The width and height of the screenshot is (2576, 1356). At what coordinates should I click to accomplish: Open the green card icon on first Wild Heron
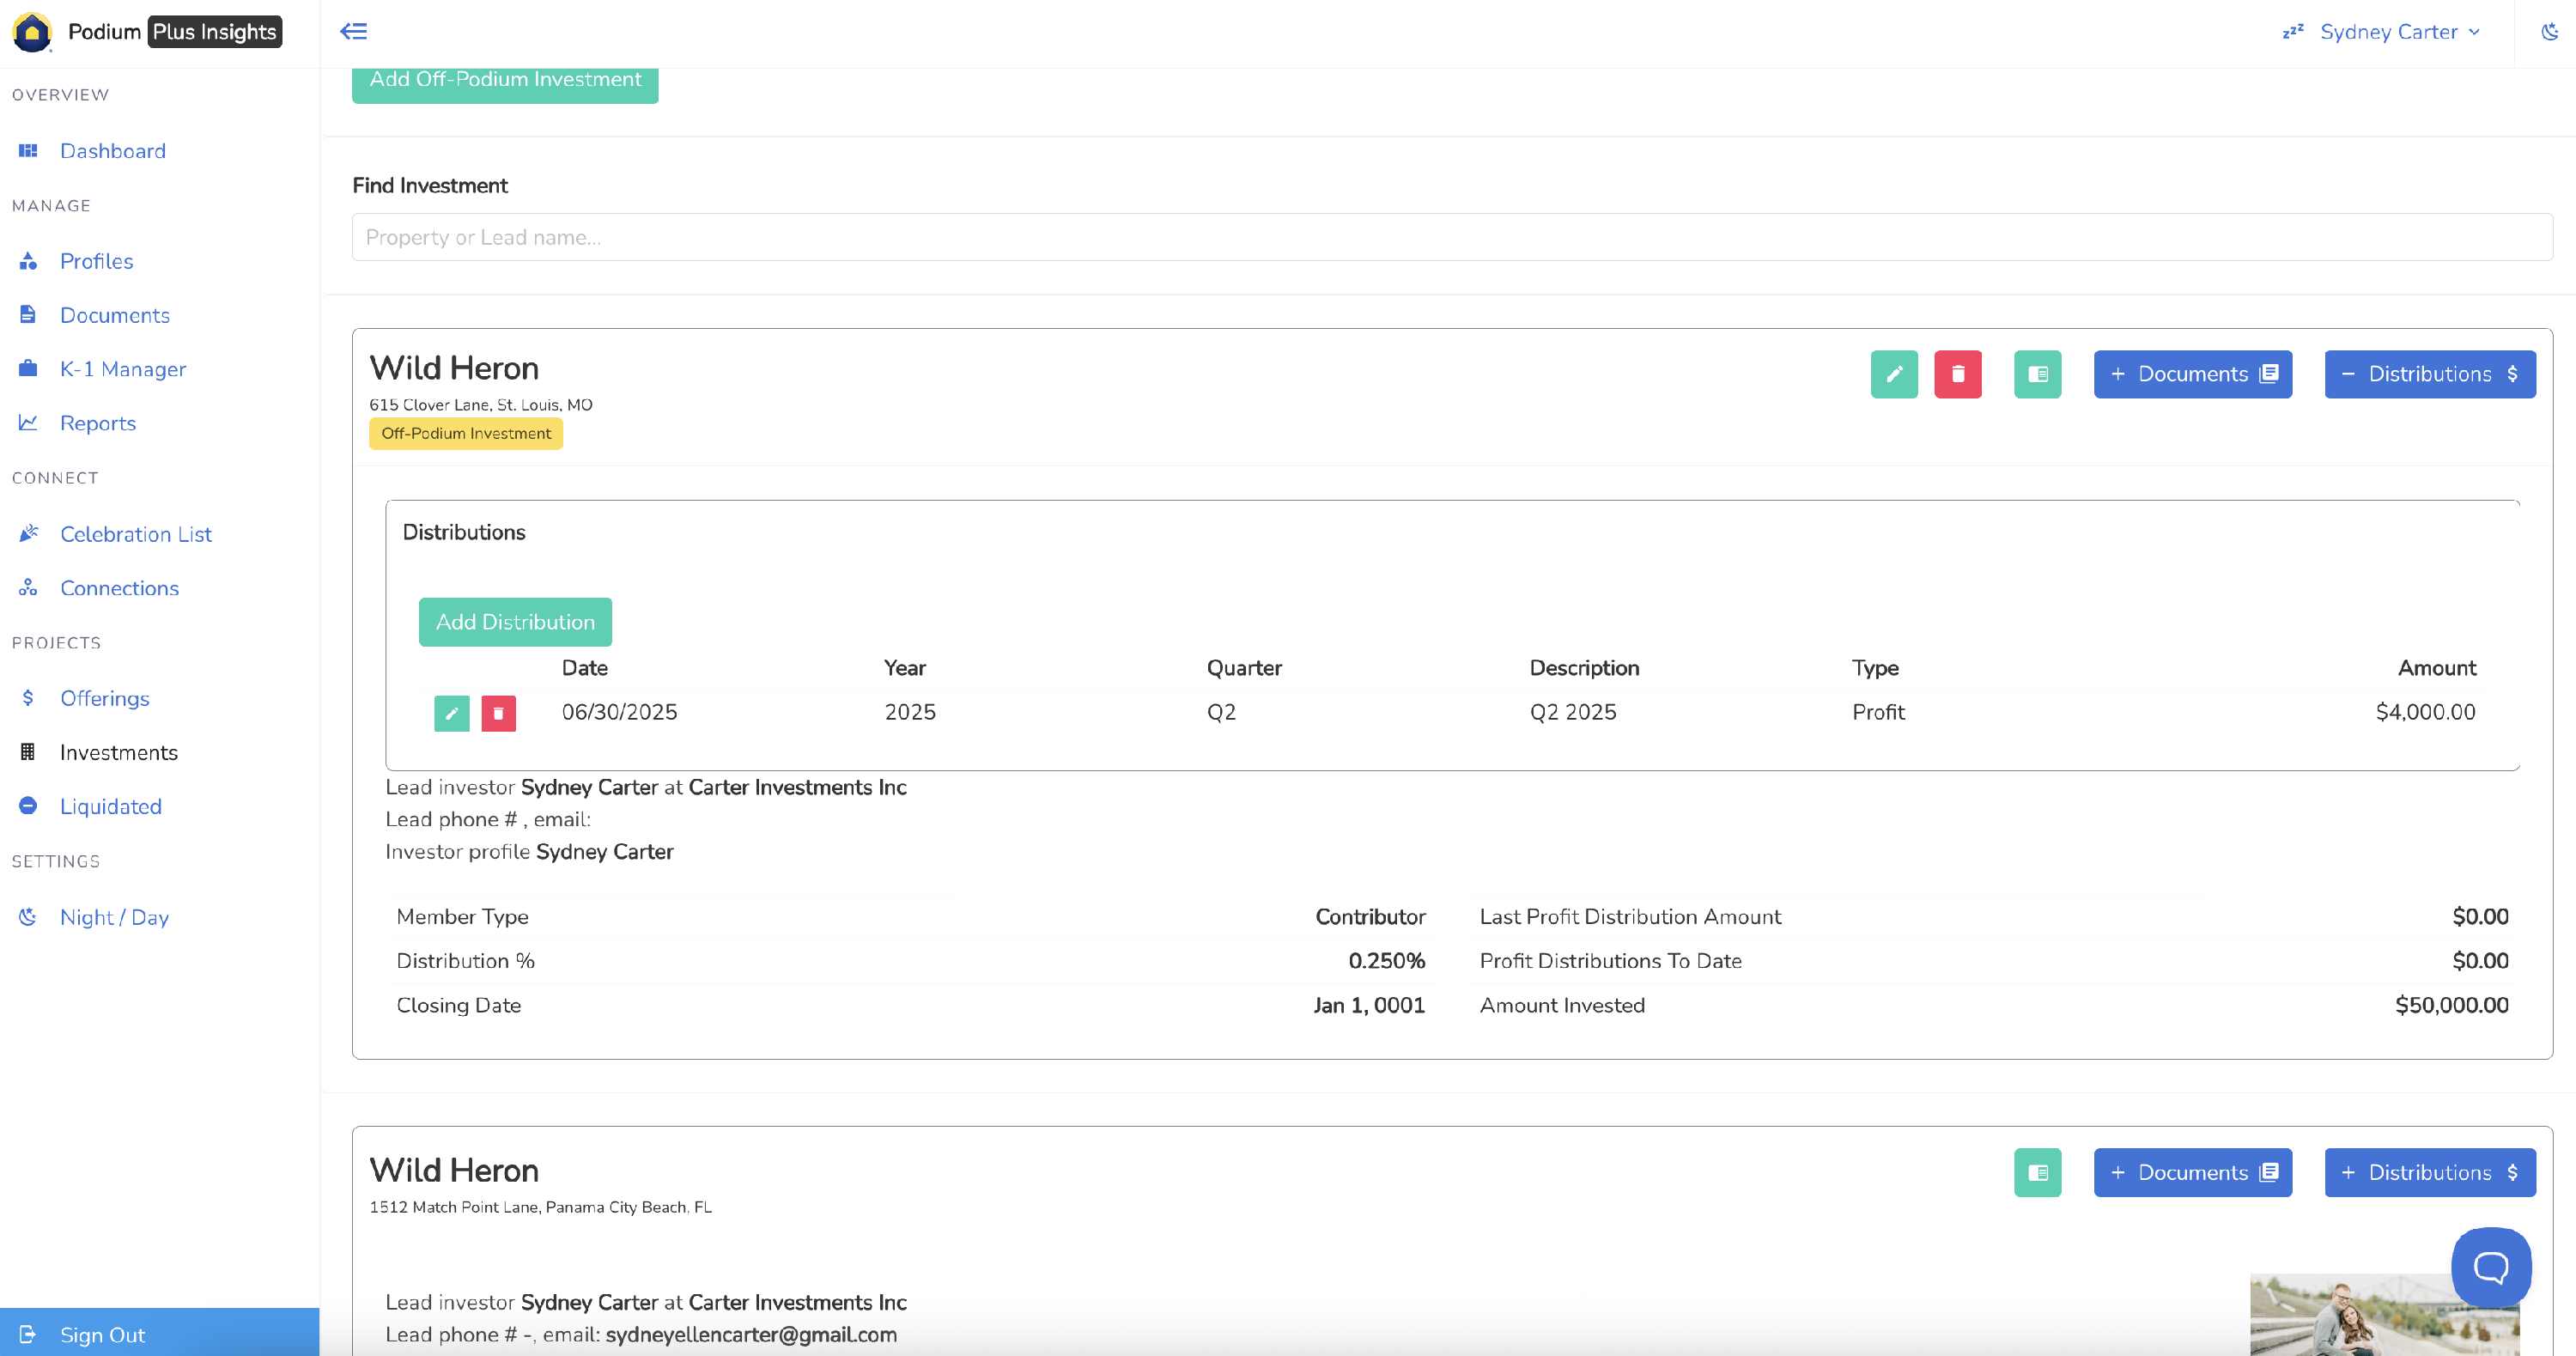tap(2037, 374)
